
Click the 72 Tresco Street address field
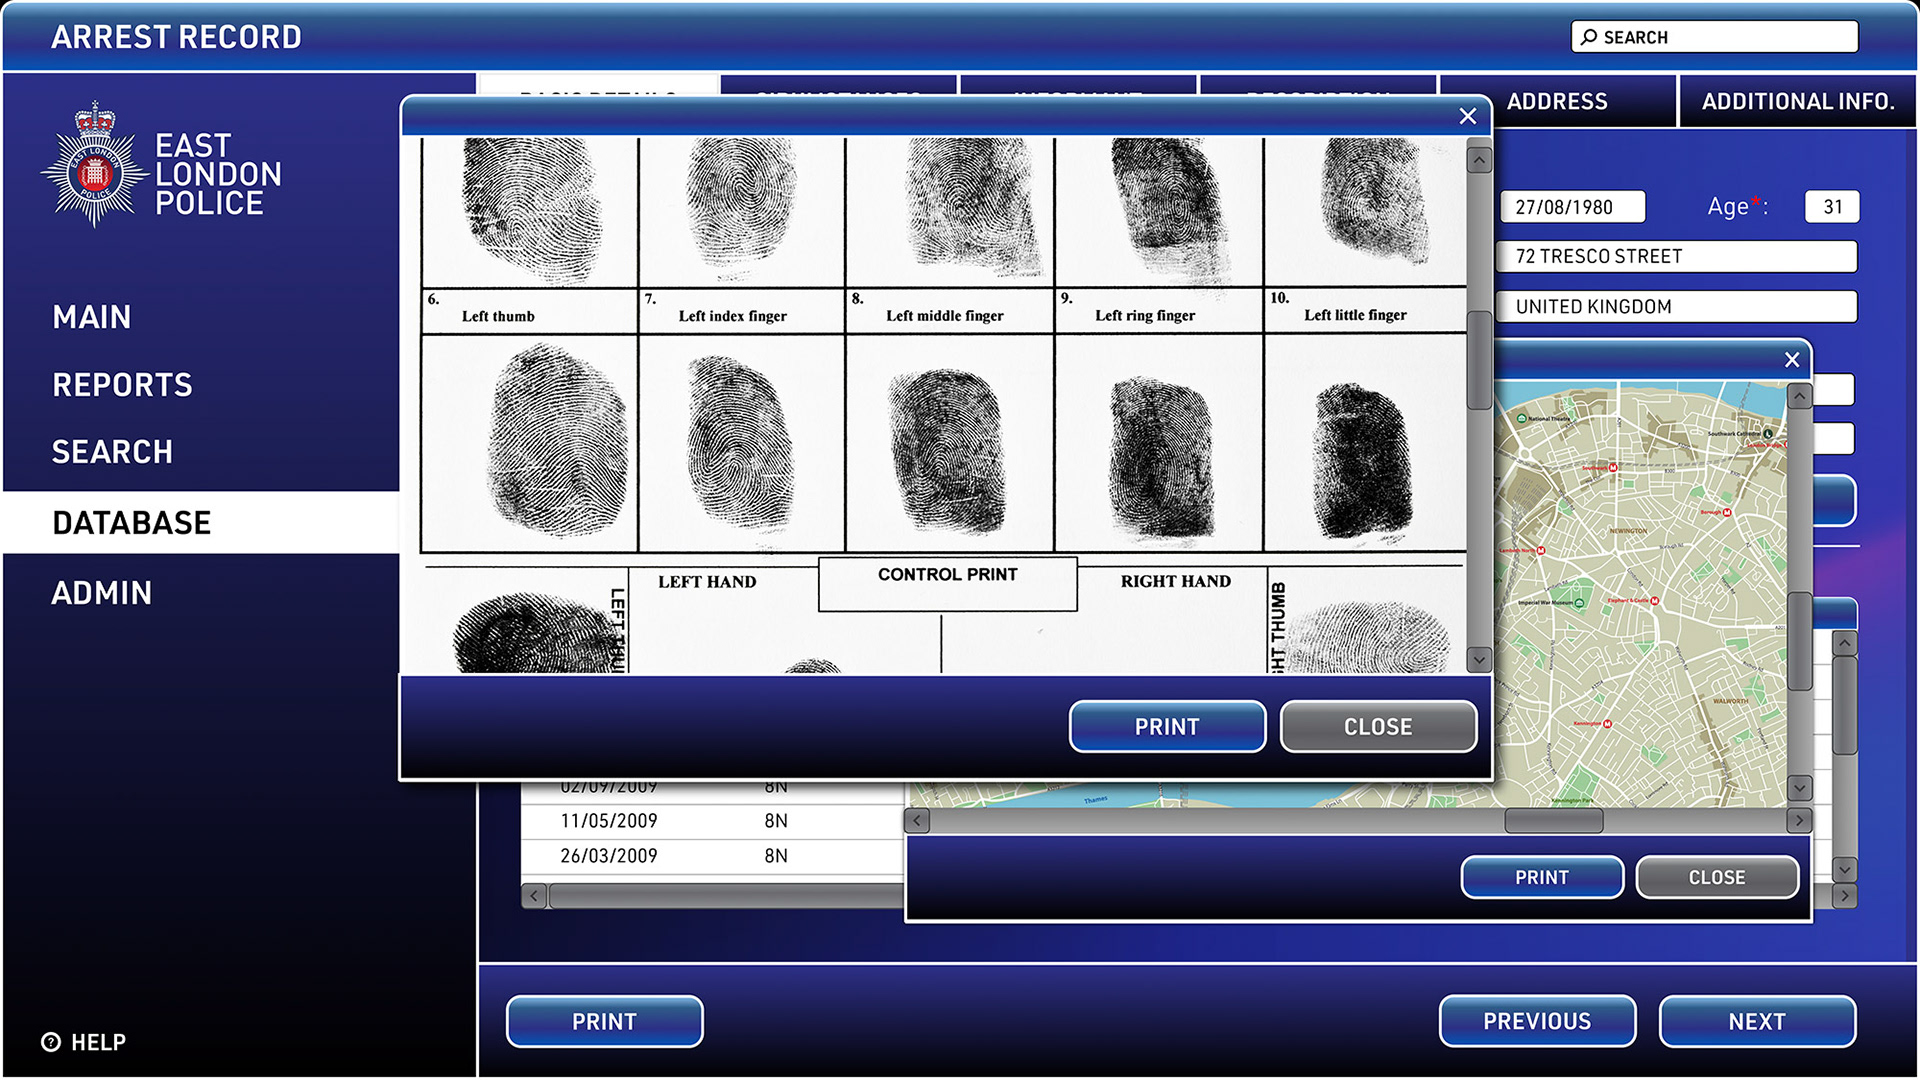point(1676,257)
